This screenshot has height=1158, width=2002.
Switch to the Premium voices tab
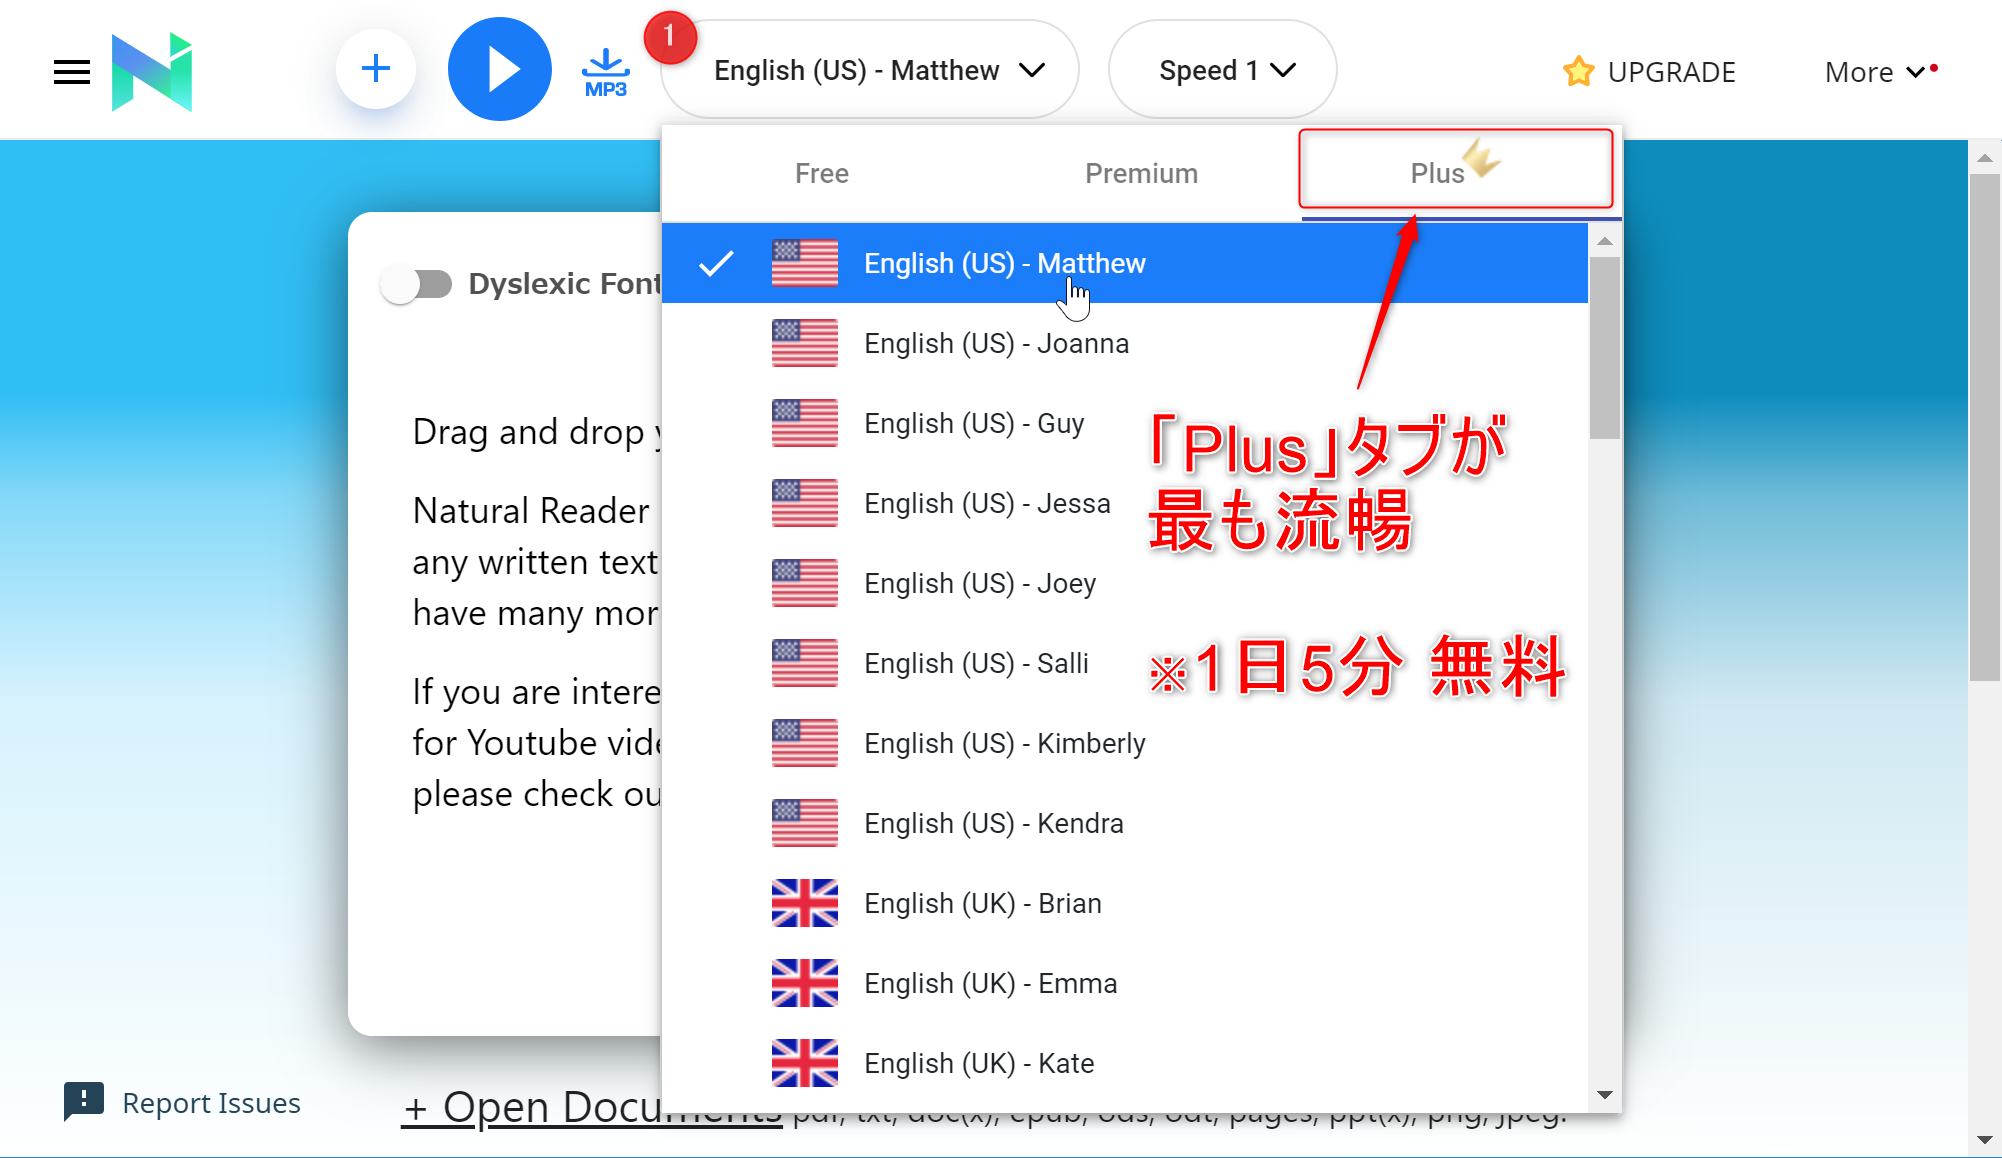pos(1141,173)
